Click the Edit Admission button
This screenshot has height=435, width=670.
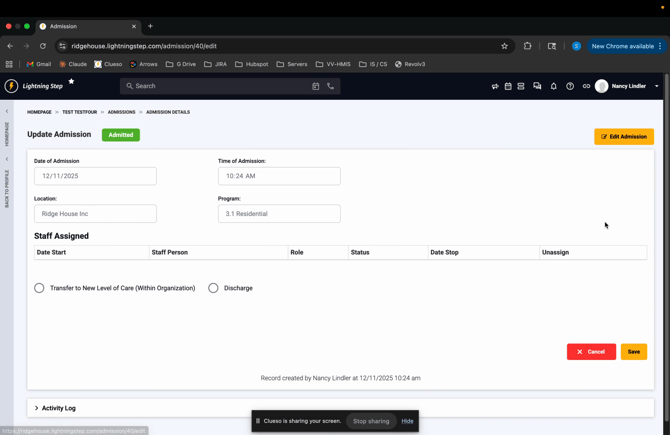coord(624,136)
